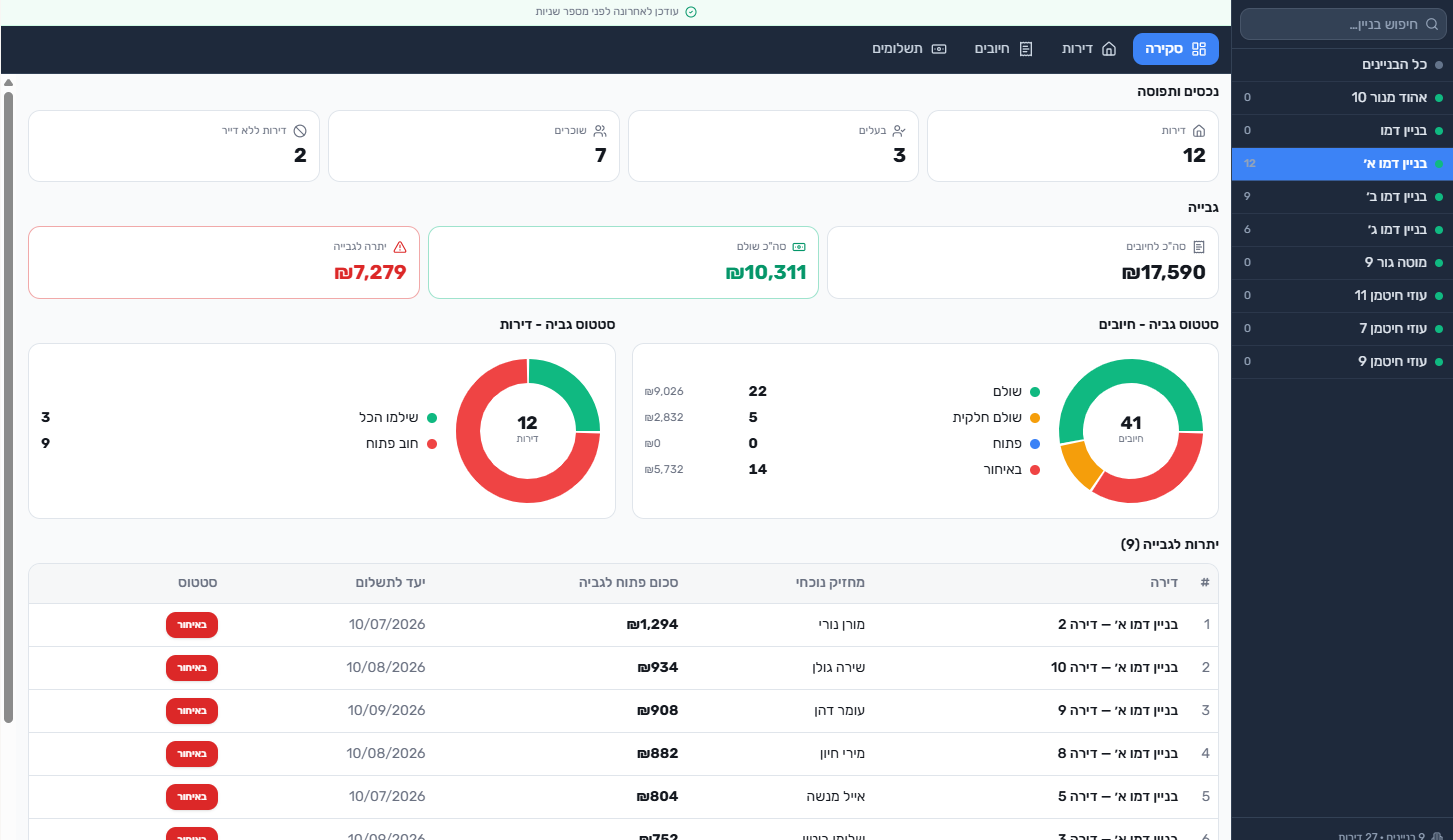Click the שולם green legend dot
This screenshot has width=1453, height=840.
point(1035,392)
